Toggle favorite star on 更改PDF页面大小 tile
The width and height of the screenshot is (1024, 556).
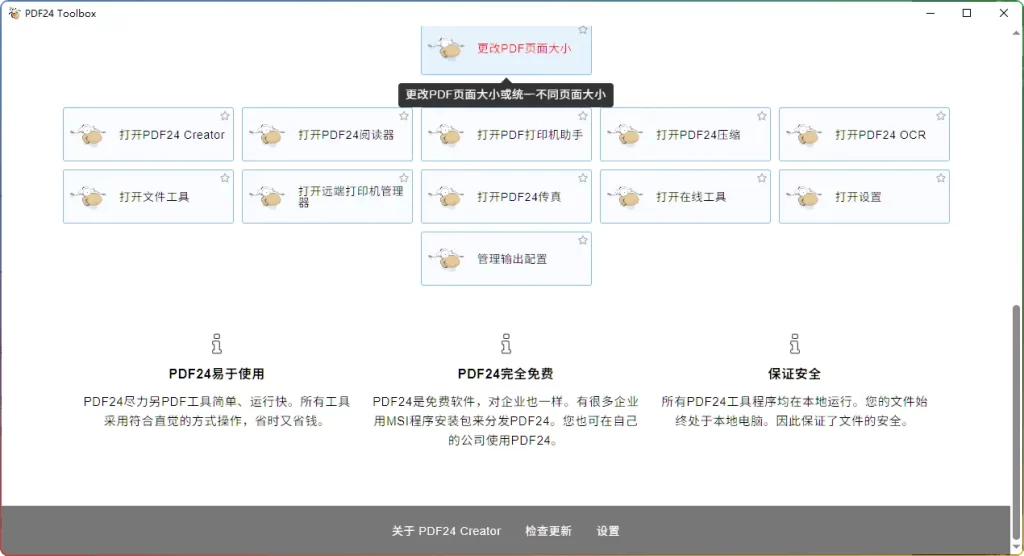point(583,30)
